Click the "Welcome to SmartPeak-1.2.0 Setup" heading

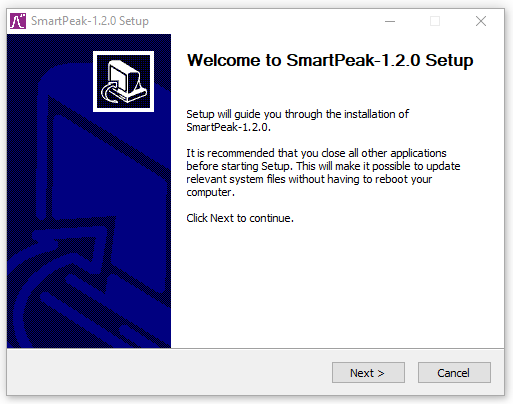(x=330, y=60)
